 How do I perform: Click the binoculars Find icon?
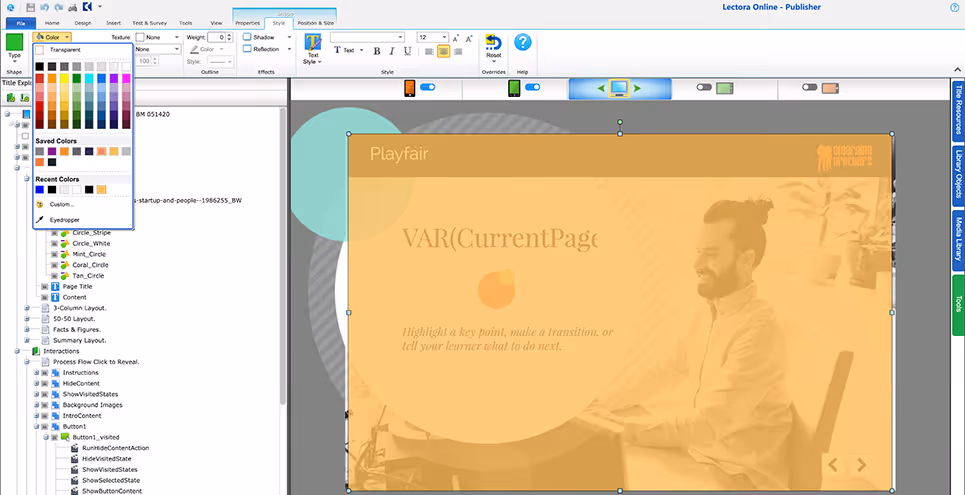pos(73,7)
